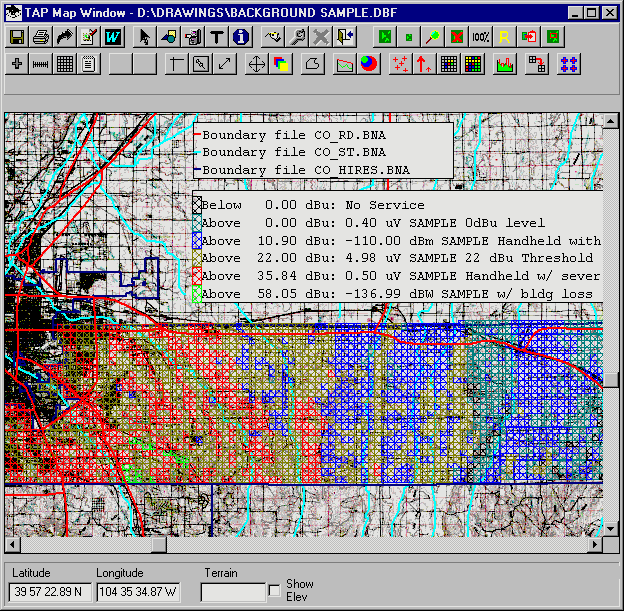This screenshot has width=624, height=611.
Task: Click the Save floppy disk icon
Action: (x=17, y=37)
